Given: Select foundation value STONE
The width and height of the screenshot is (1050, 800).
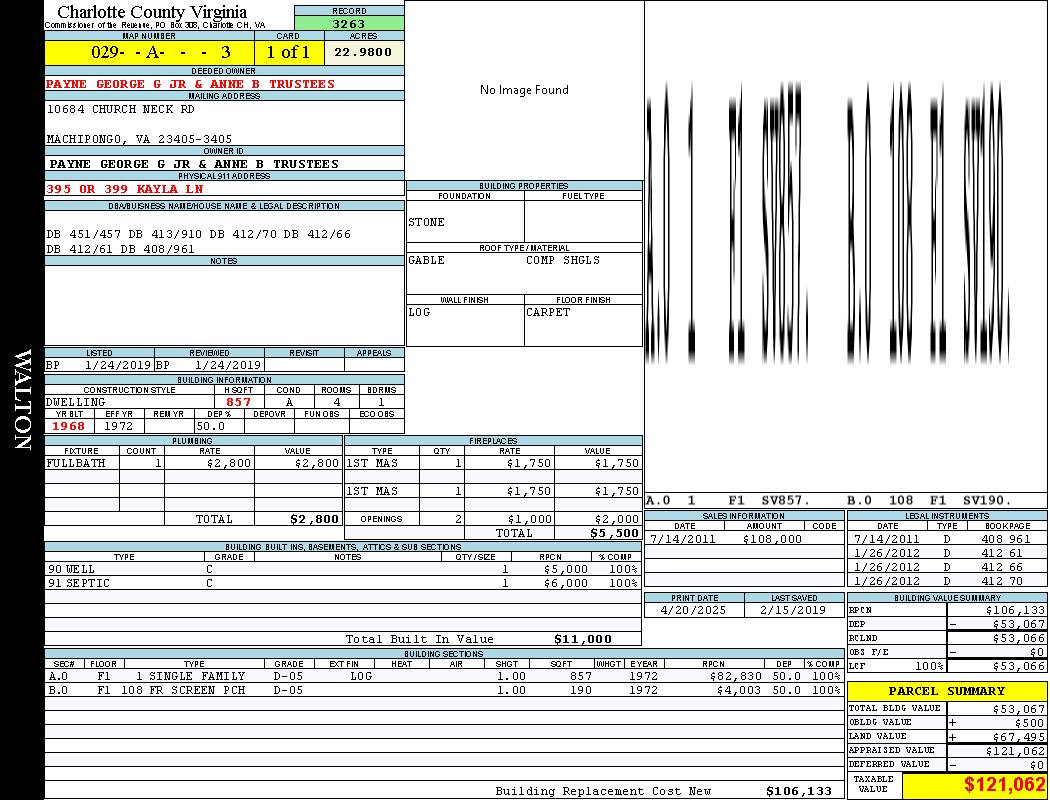Looking at the screenshot, I should 426,222.
